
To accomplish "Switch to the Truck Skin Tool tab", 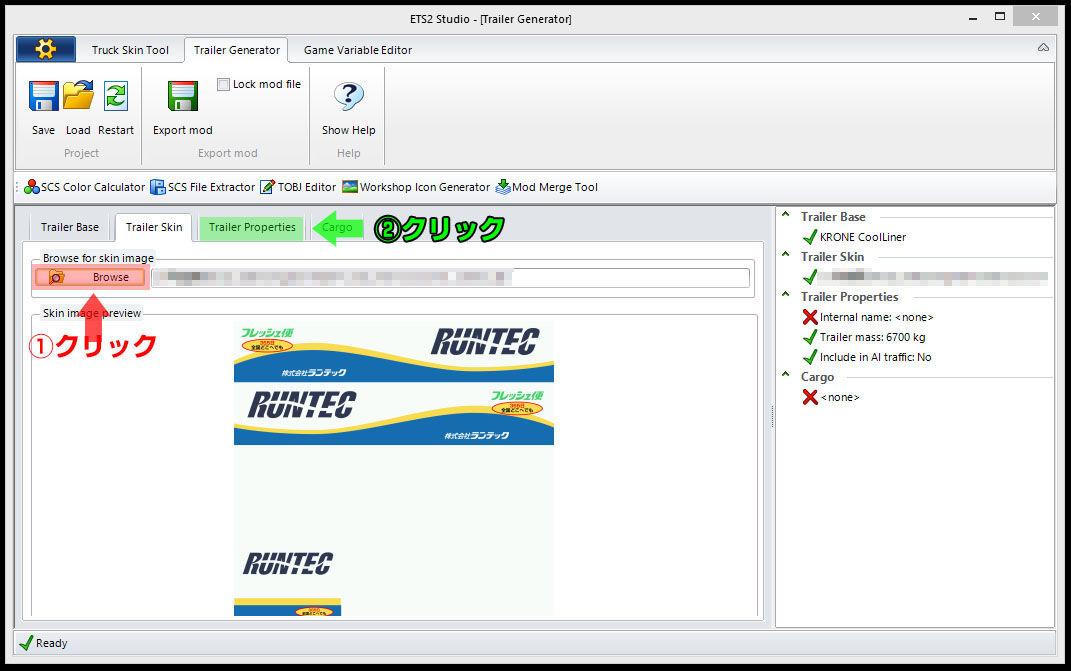I will pyautogui.click(x=130, y=50).
